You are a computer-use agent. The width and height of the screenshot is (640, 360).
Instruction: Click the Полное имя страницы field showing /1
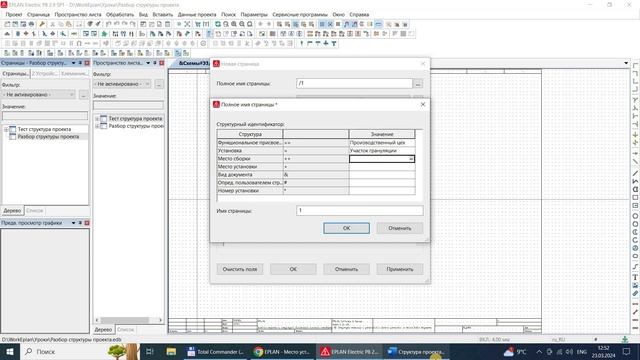(354, 83)
